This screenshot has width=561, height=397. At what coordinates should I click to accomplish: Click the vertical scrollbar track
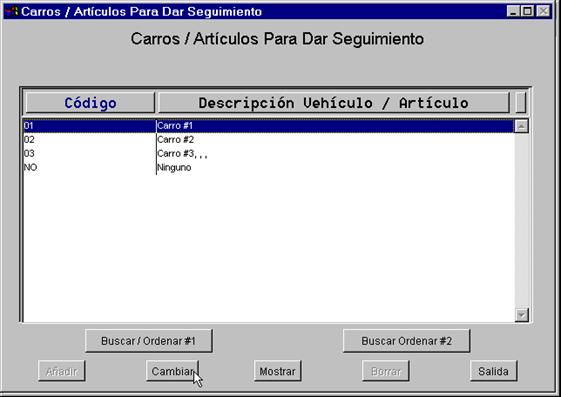point(522,221)
